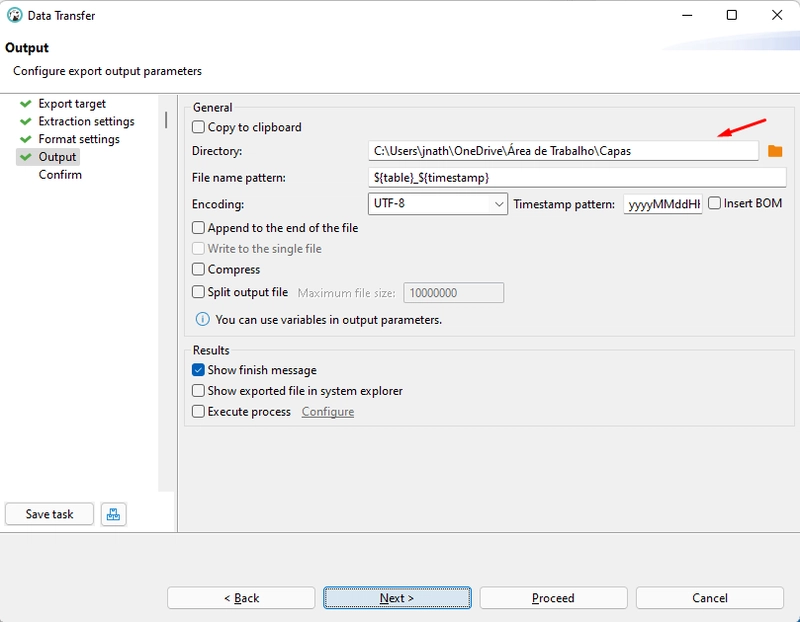
Task: Click the Proceed button
Action: [553, 598]
